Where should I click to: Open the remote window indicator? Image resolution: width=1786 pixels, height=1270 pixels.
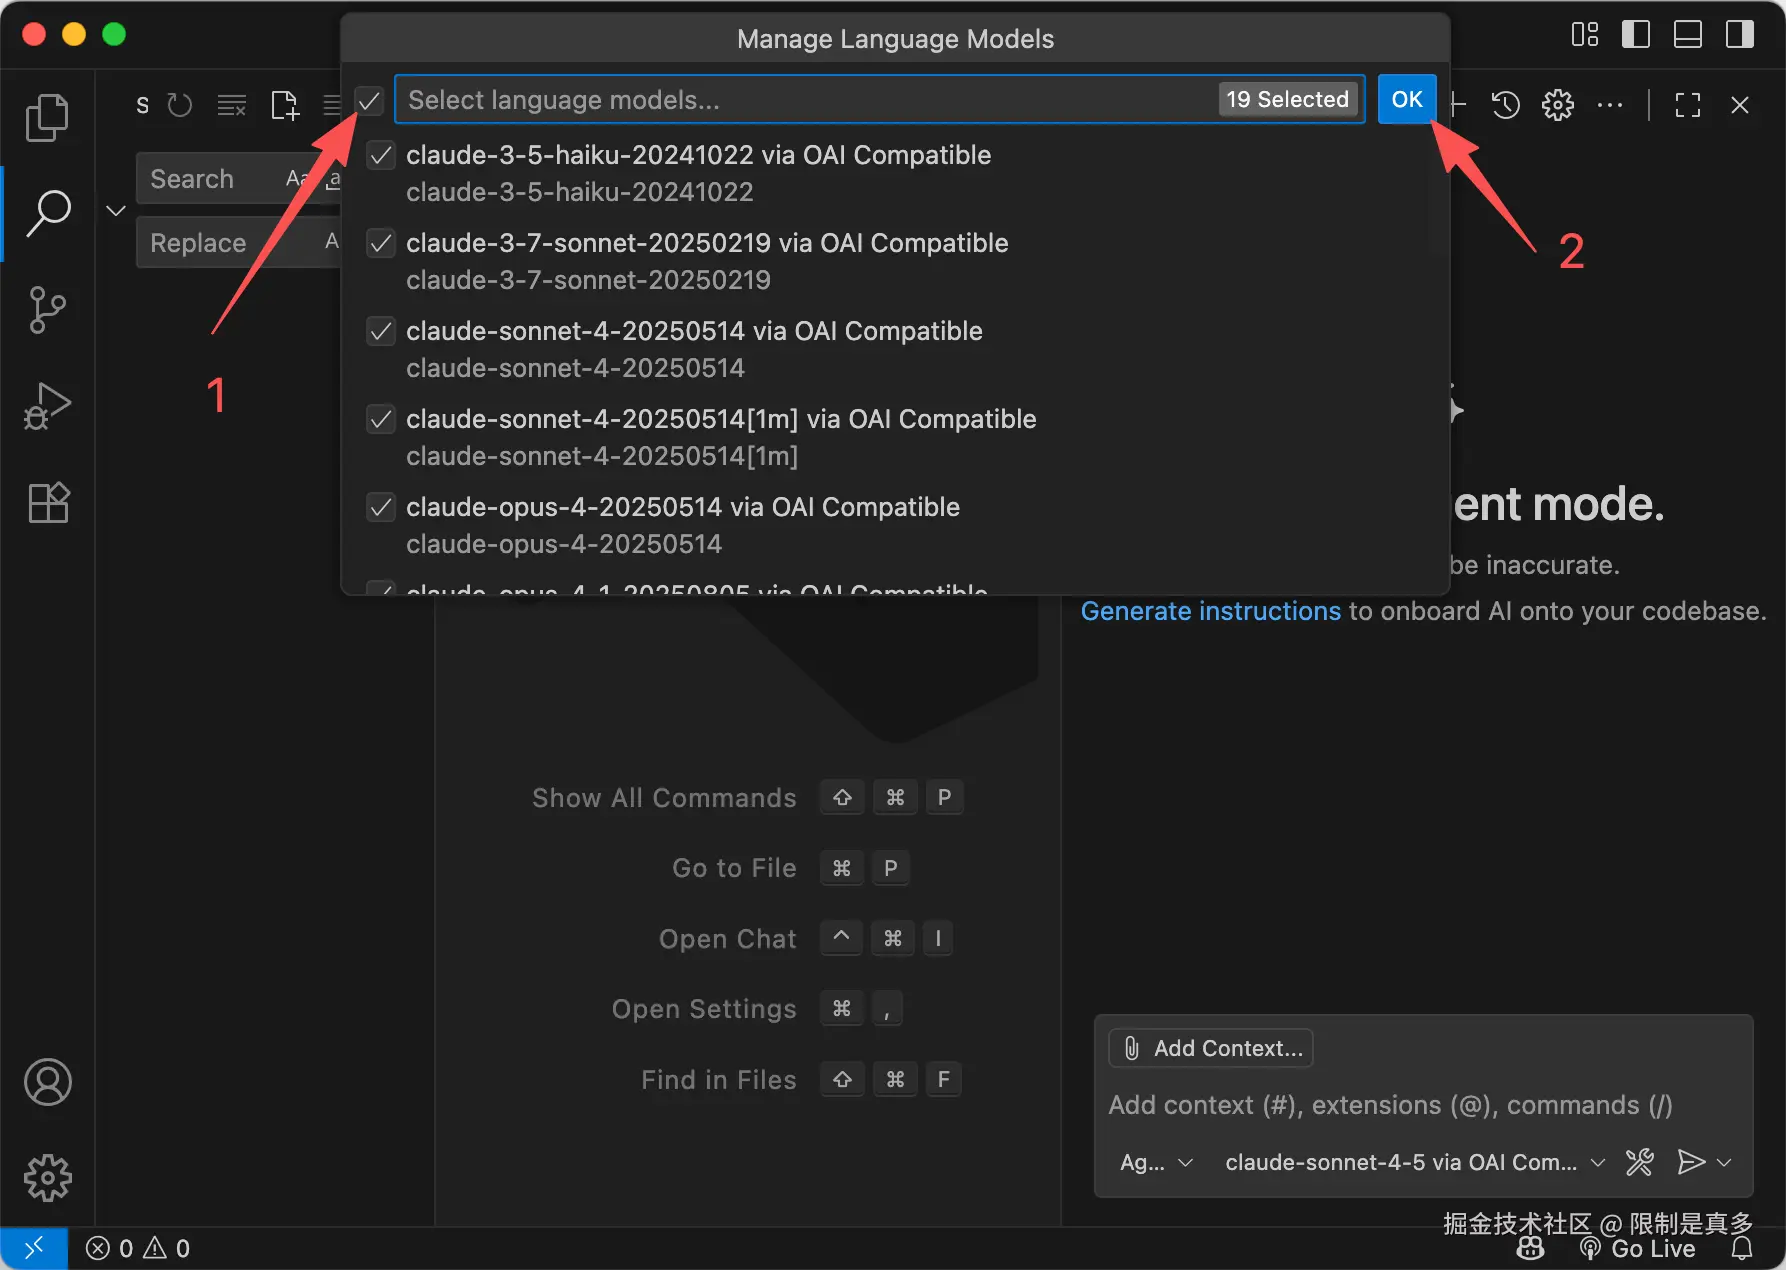click(34, 1248)
